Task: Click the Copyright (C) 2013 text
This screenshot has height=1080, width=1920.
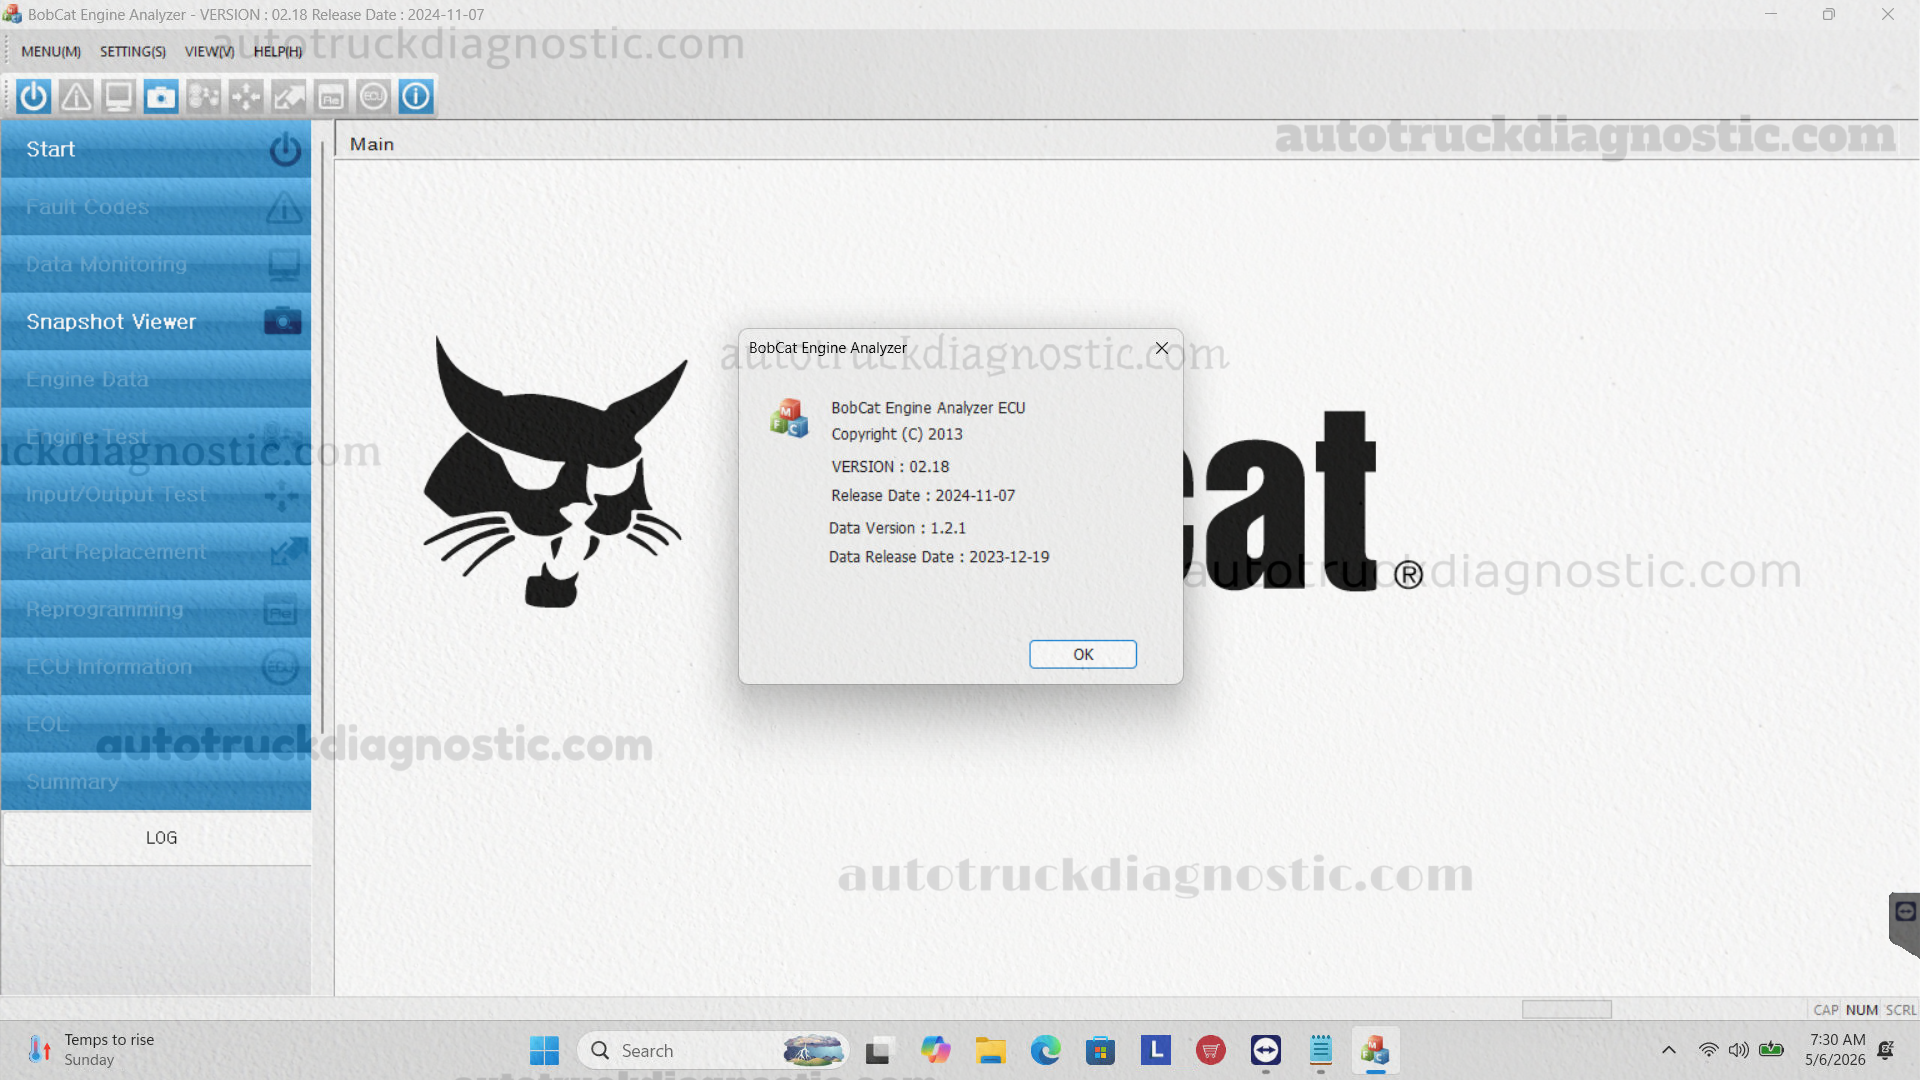Action: (x=897, y=434)
